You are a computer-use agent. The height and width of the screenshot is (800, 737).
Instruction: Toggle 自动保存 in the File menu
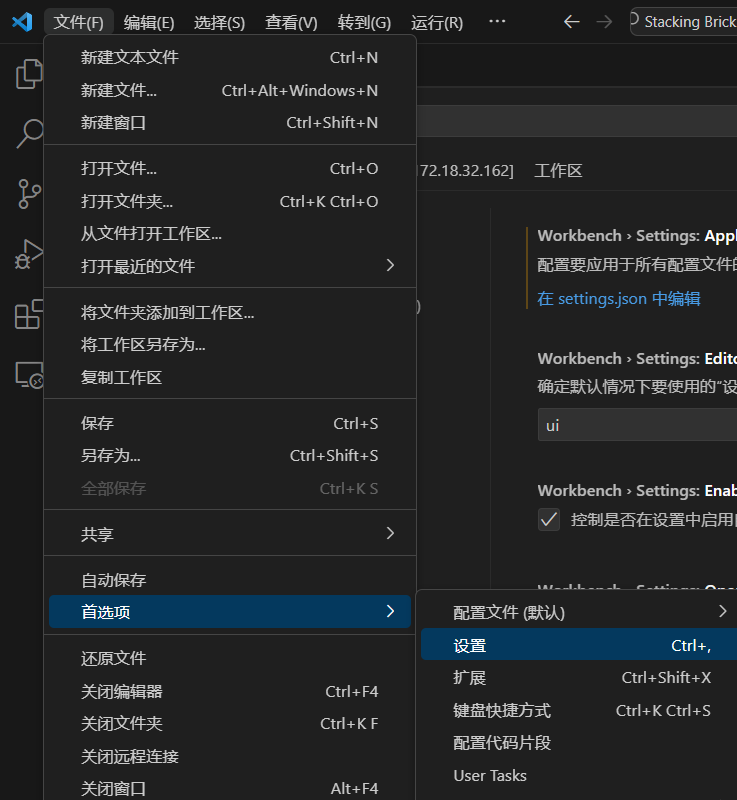[x=113, y=580]
